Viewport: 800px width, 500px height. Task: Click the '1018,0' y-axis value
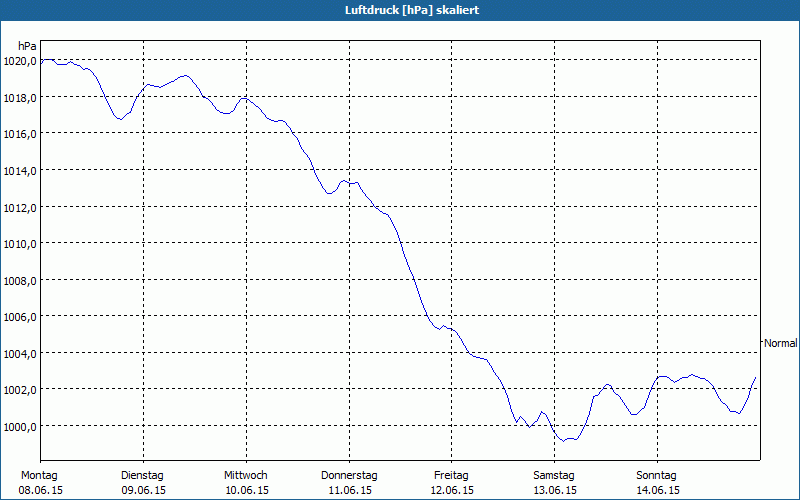pyautogui.click(x=20, y=98)
